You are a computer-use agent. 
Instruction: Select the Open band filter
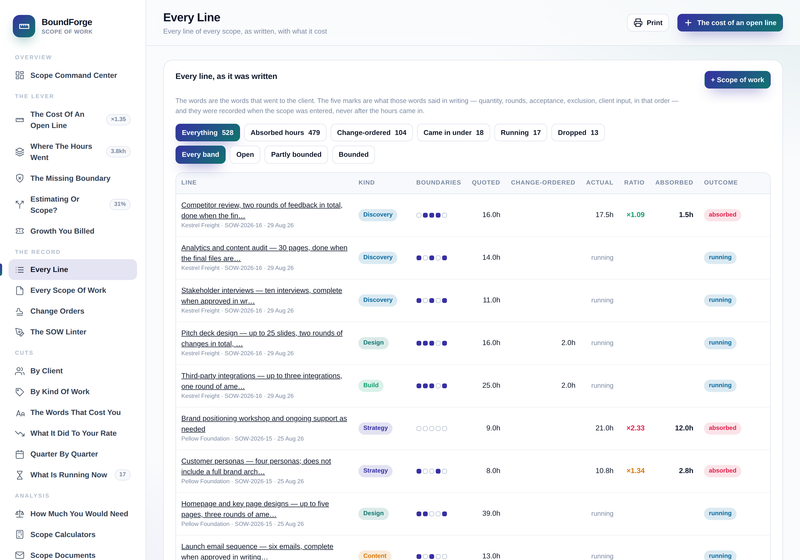[x=245, y=155]
